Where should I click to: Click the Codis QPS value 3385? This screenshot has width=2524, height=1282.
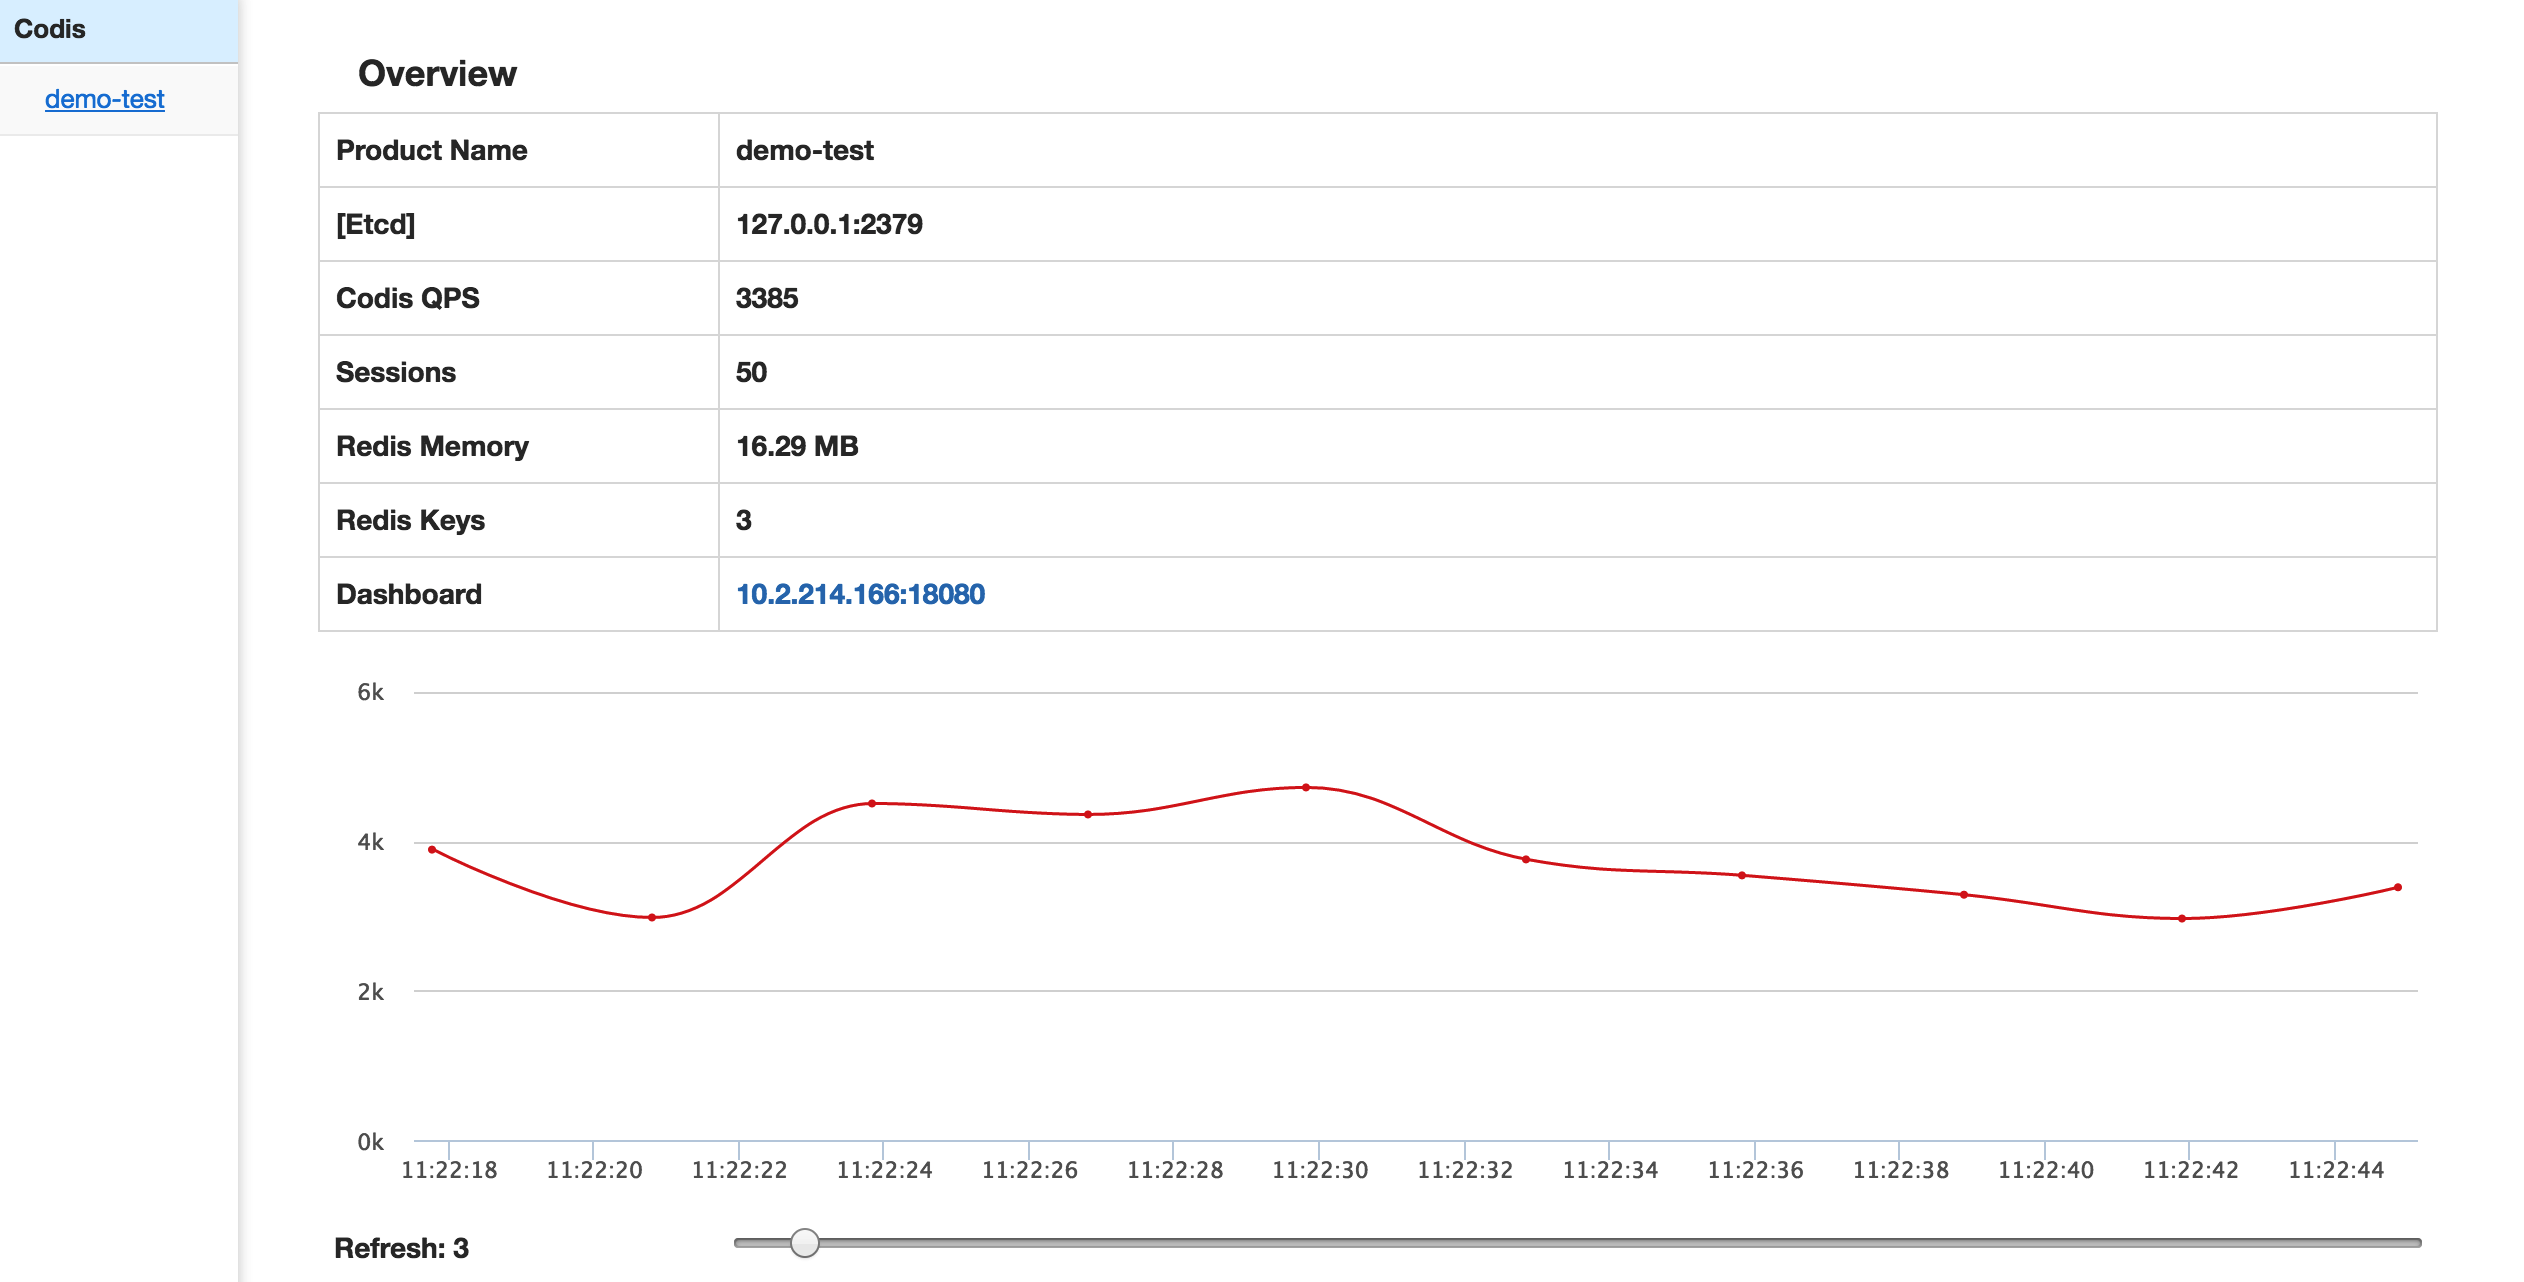click(767, 298)
